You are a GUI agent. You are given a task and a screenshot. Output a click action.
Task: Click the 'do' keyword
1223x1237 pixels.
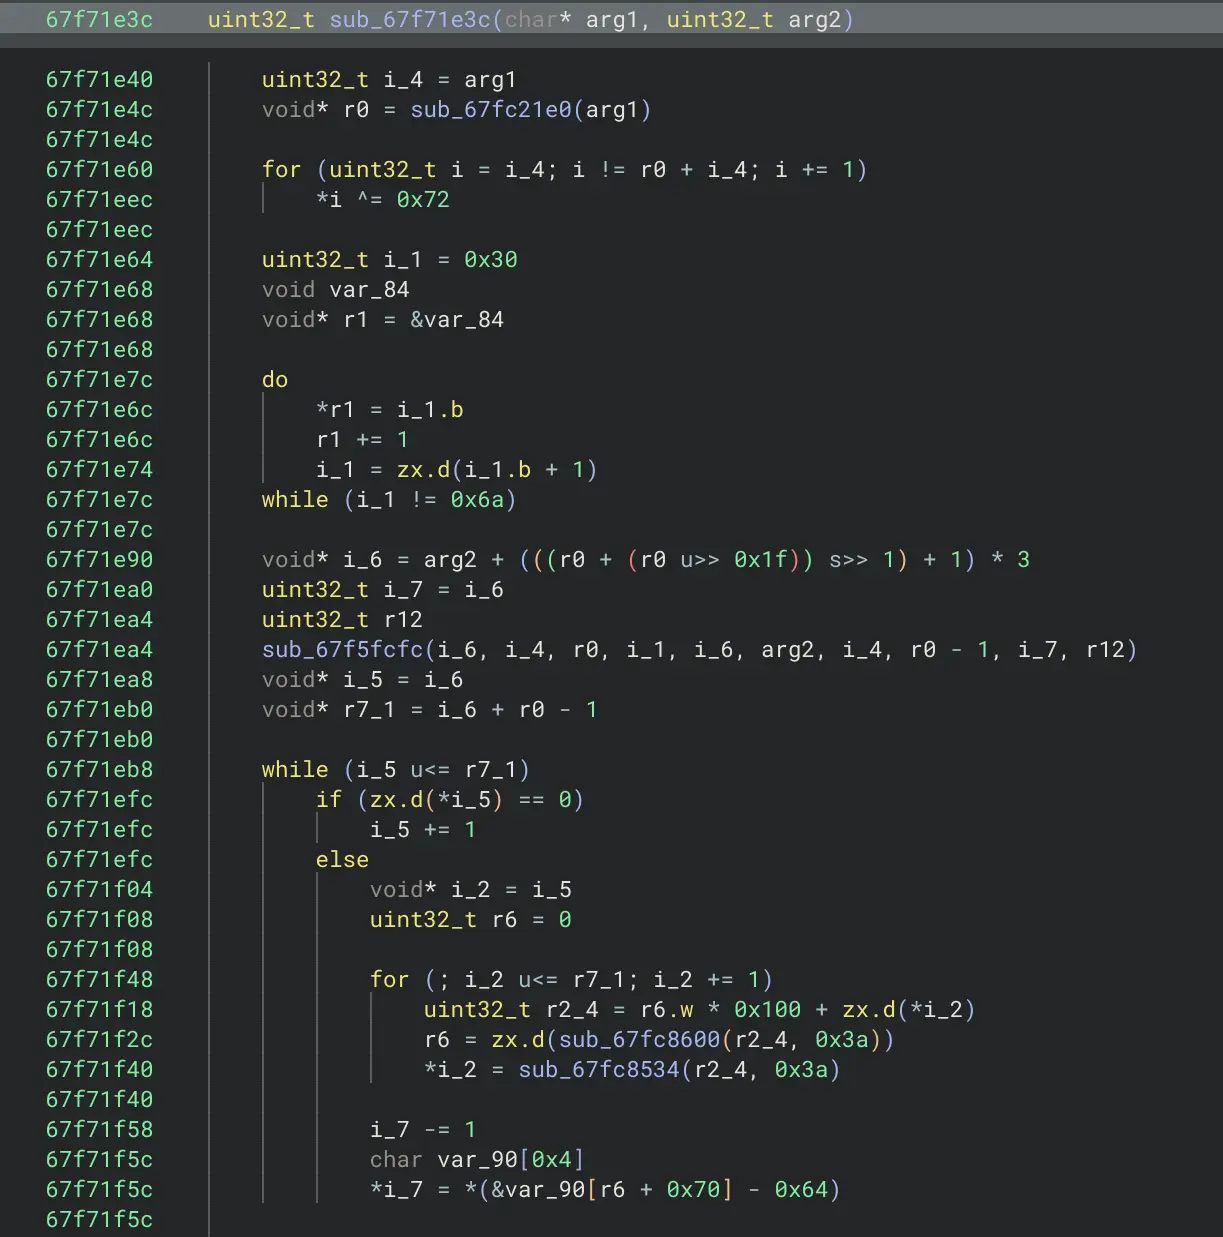(x=275, y=380)
